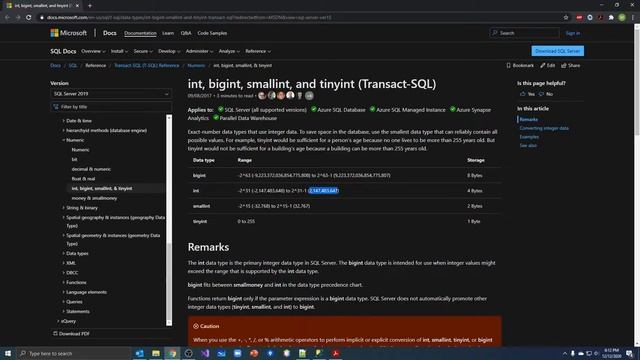This screenshot has height=360, width=640.
Task: Click the 'Filter by title' field
Action: 111,107
